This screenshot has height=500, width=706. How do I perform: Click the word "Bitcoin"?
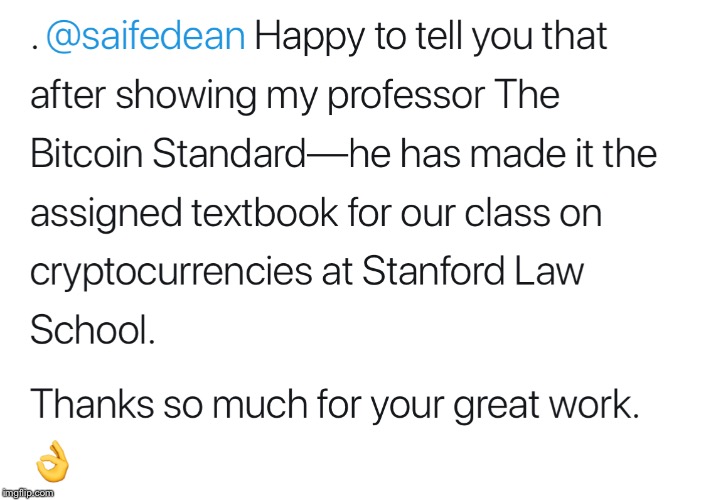tap(86, 154)
